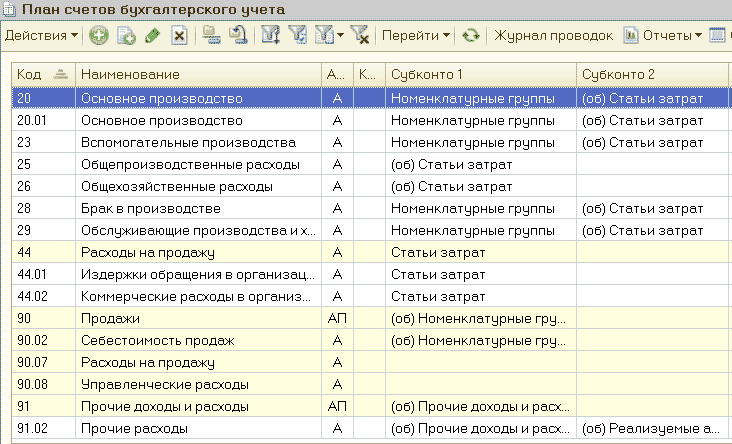732x444 pixels.
Task: Select Управленческие расходы account
Action: 164,384
